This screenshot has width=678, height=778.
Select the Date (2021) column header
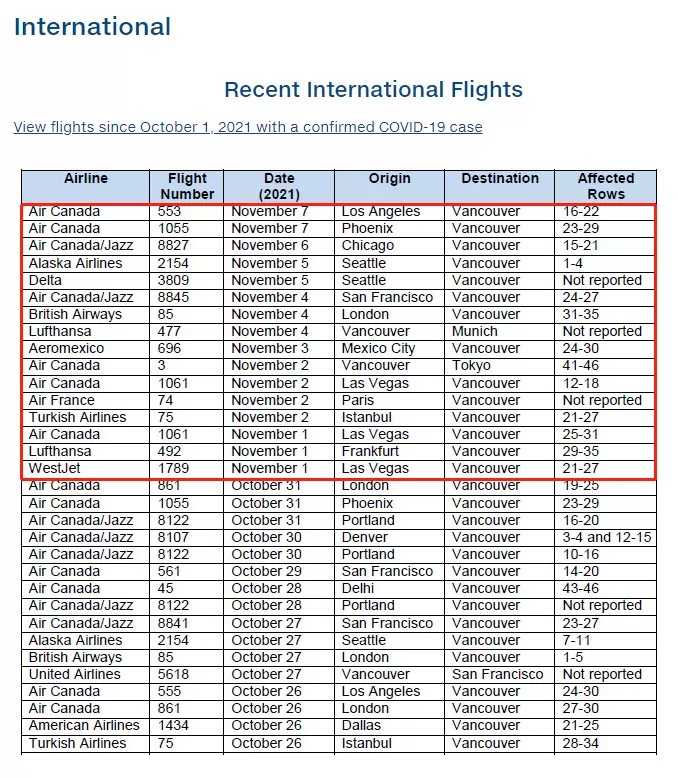click(x=279, y=186)
